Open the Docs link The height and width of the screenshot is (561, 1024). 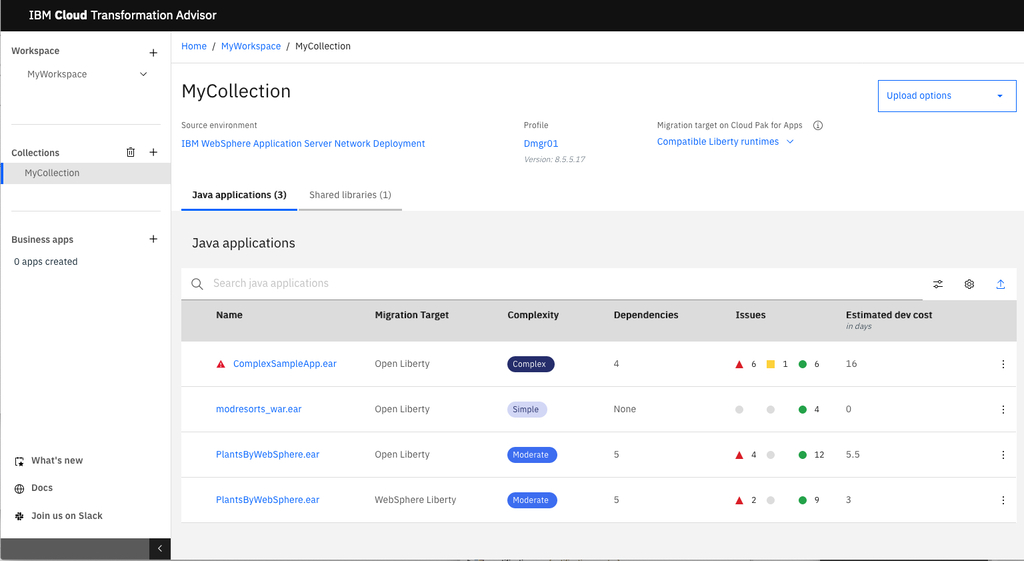click(42, 488)
